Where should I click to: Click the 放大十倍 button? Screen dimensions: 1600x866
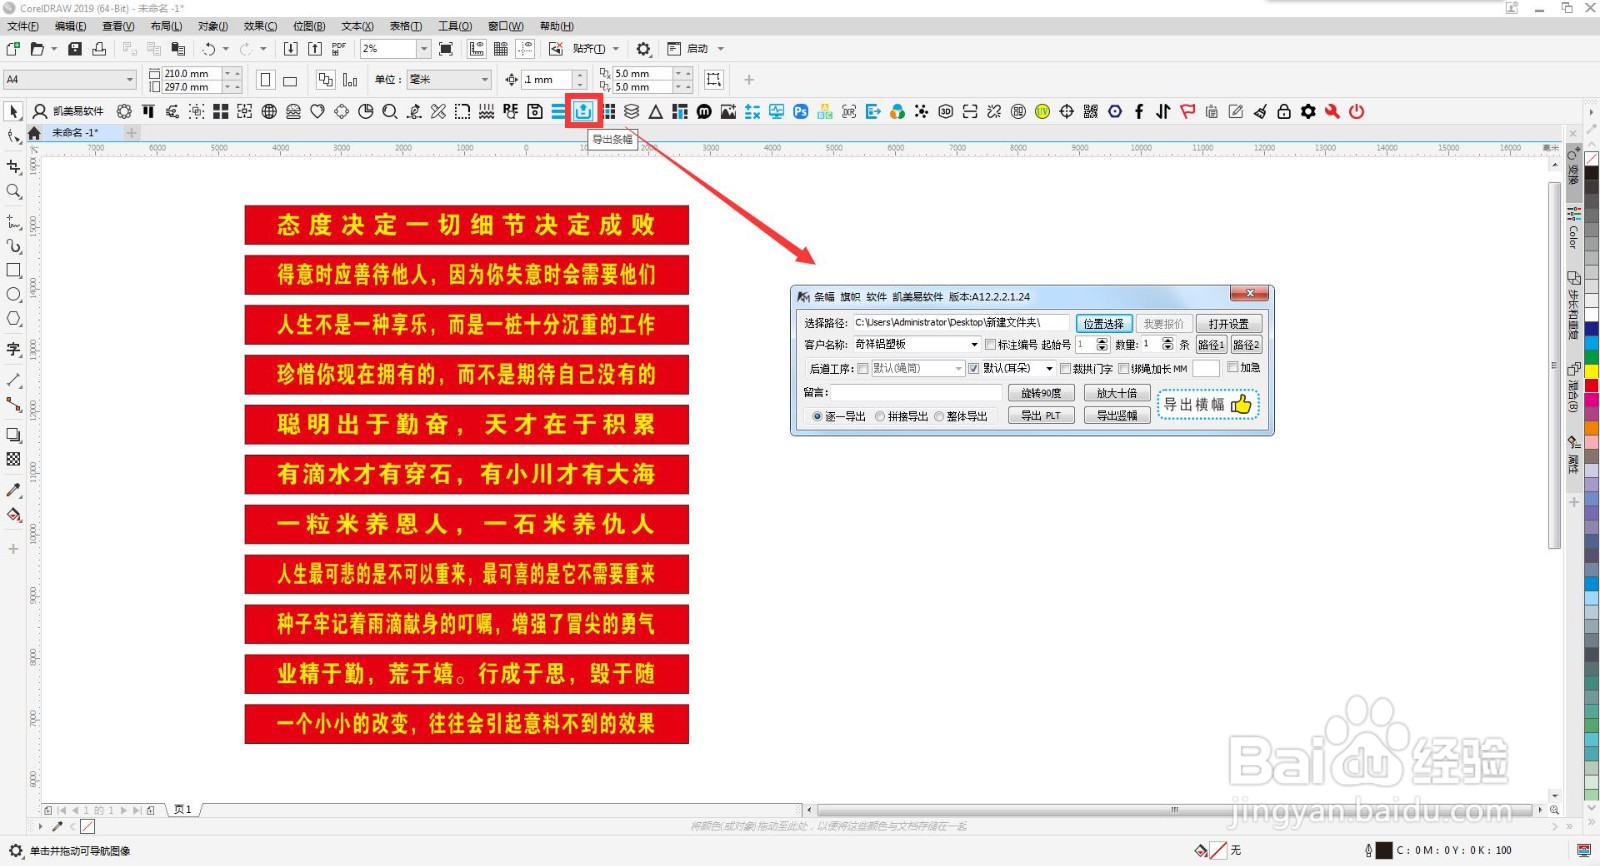[1117, 393]
